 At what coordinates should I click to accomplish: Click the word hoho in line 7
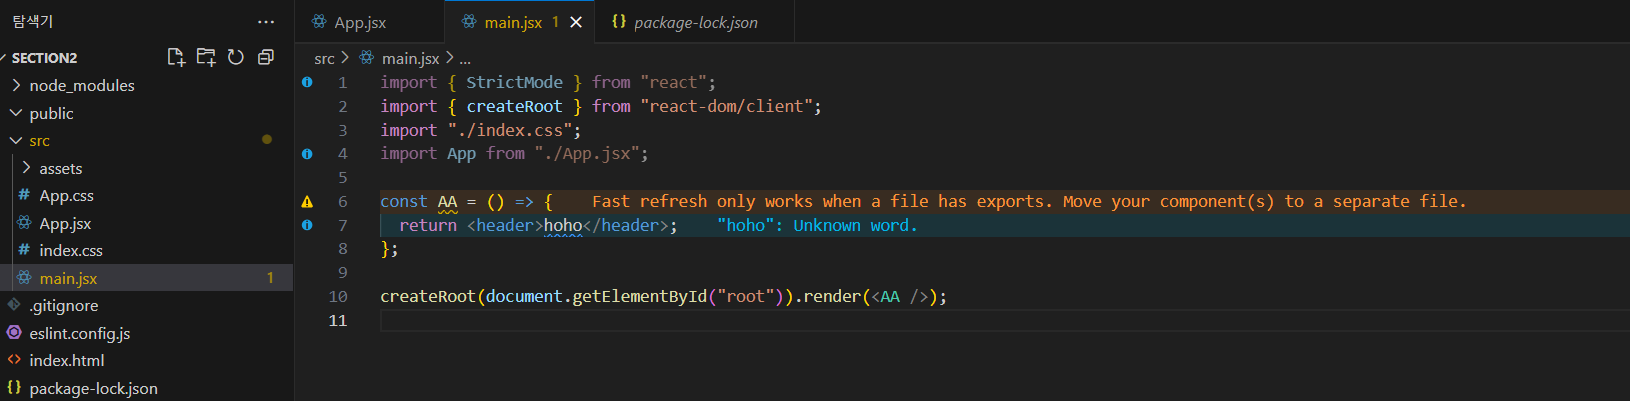[x=563, y=225]
